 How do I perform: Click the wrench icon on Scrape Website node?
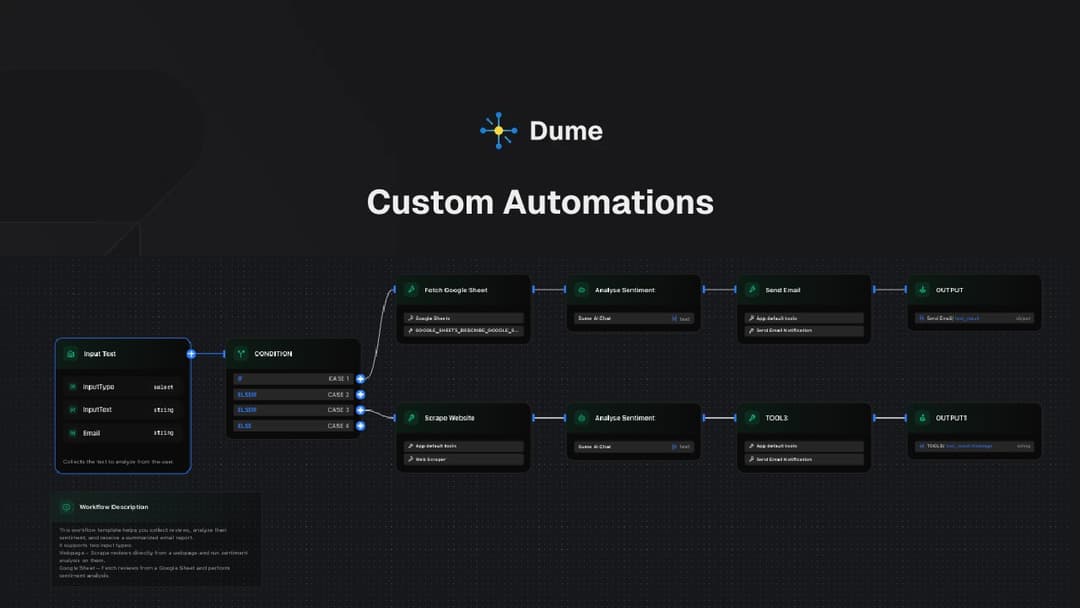[412, 418]
